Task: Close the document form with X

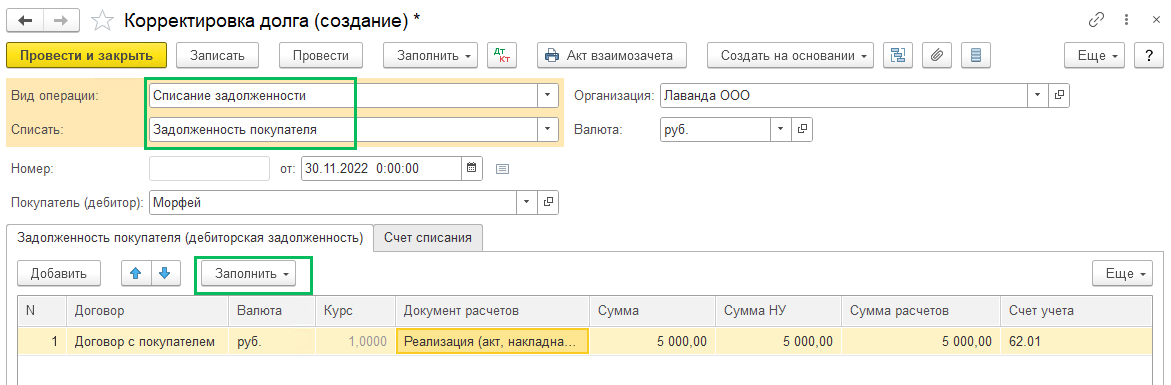Action: point(1155,21)
